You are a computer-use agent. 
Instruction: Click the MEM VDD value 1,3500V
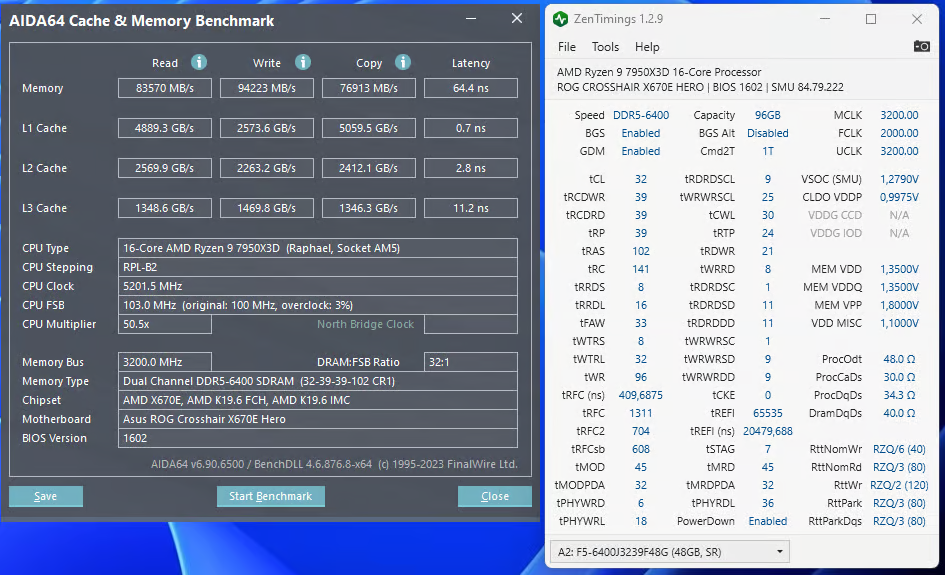click(x=899, y=269)
